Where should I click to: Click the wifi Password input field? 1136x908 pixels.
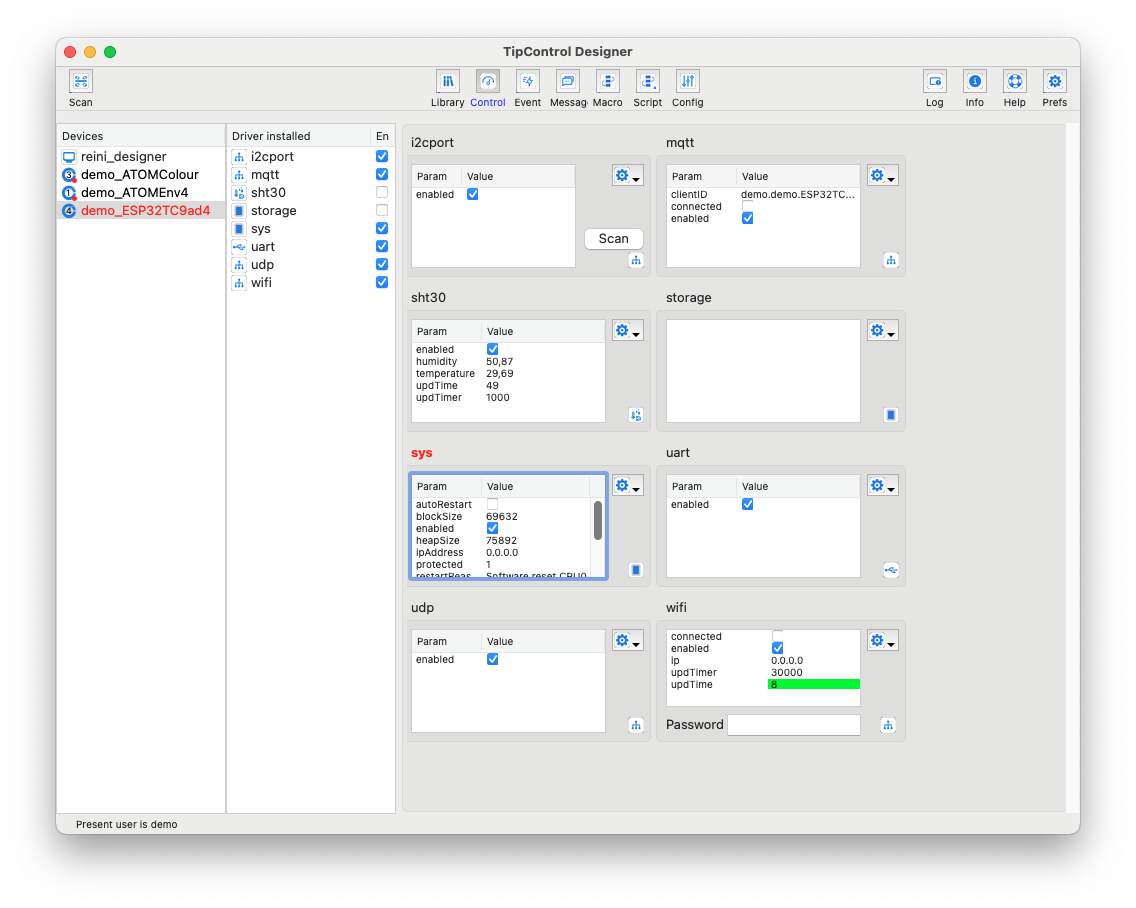coord(793,725)
